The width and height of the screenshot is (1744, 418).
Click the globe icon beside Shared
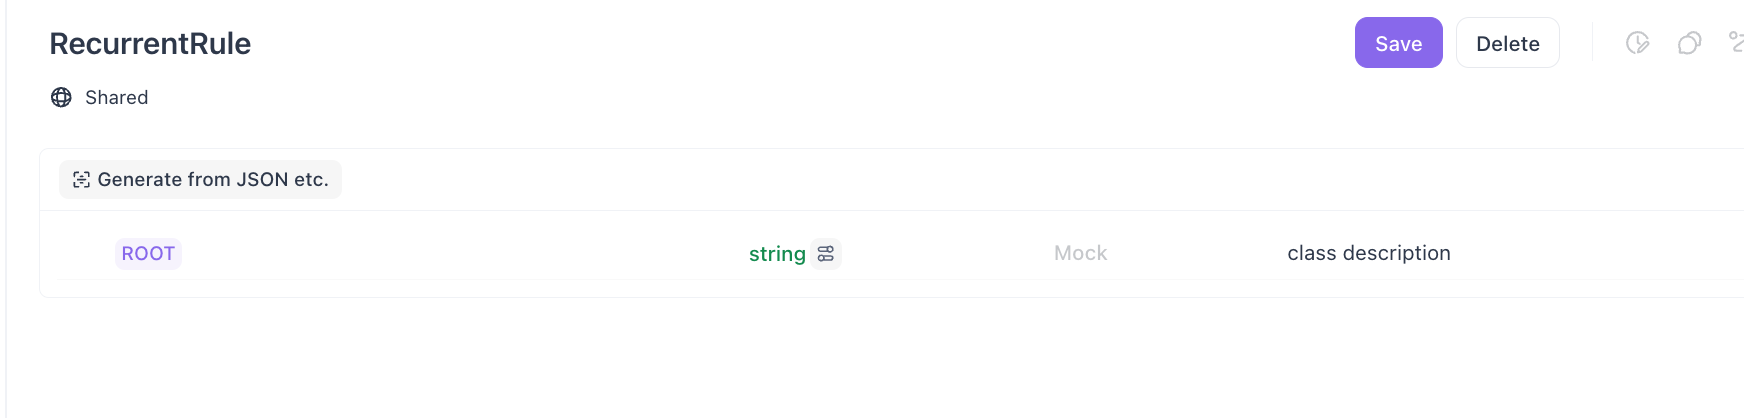coord(61,97)
